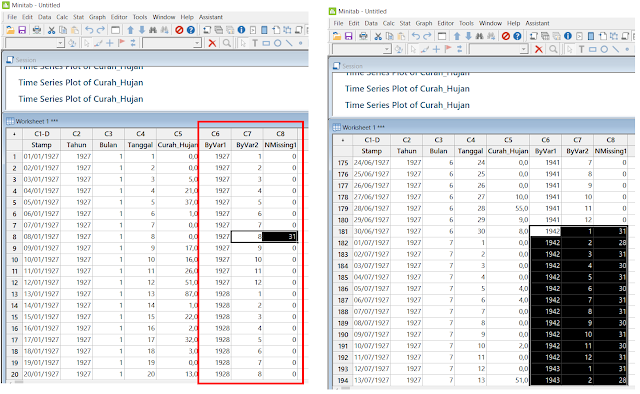Select C6 column header in left worksheet

(215, 134)
